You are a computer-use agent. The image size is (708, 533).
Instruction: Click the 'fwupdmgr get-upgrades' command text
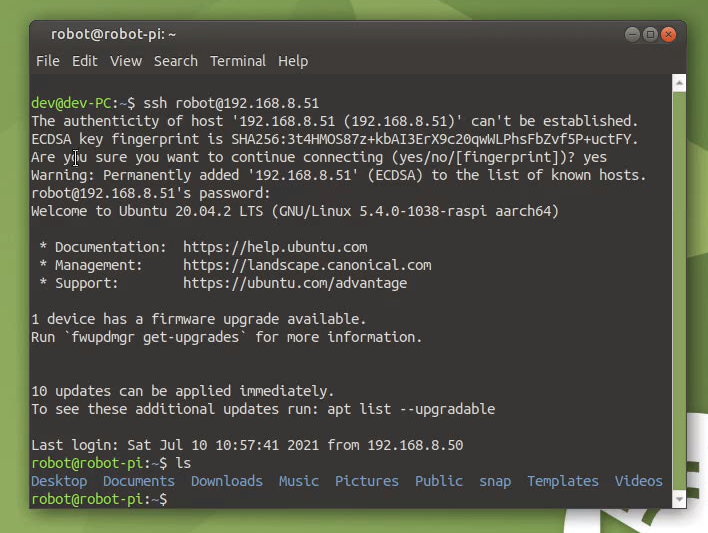(x=155, y=337)
